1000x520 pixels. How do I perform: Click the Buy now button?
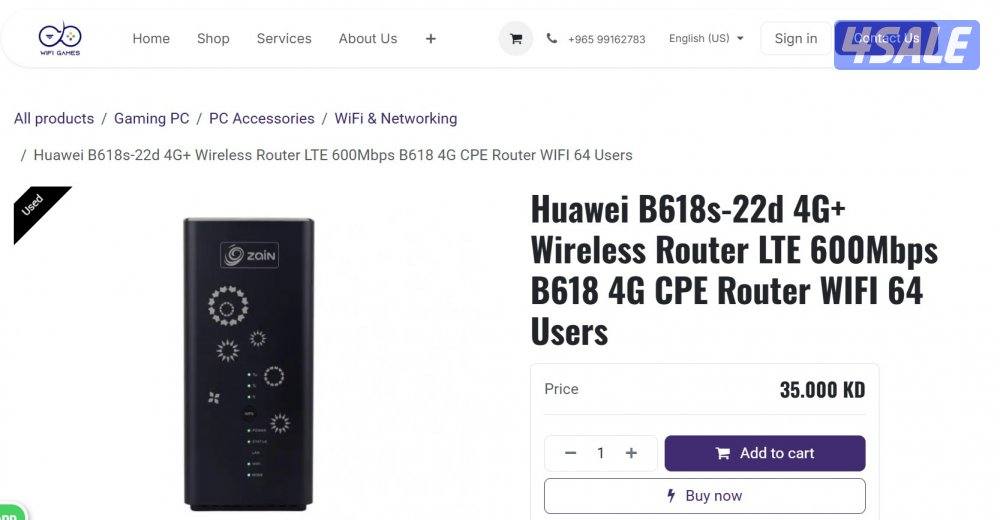(x=705, y=496)
